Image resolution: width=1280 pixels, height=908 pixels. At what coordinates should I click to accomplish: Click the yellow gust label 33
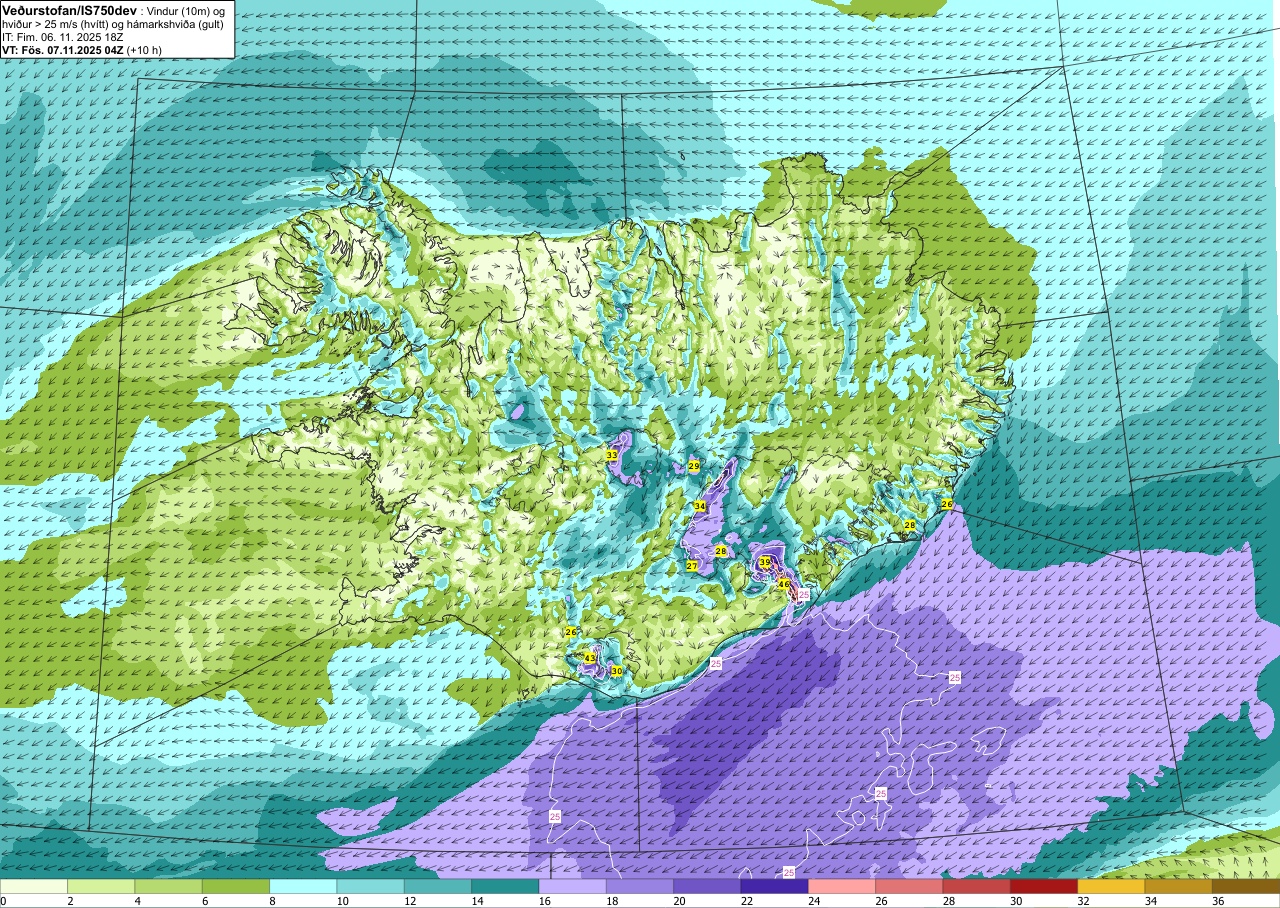[611, 455]
